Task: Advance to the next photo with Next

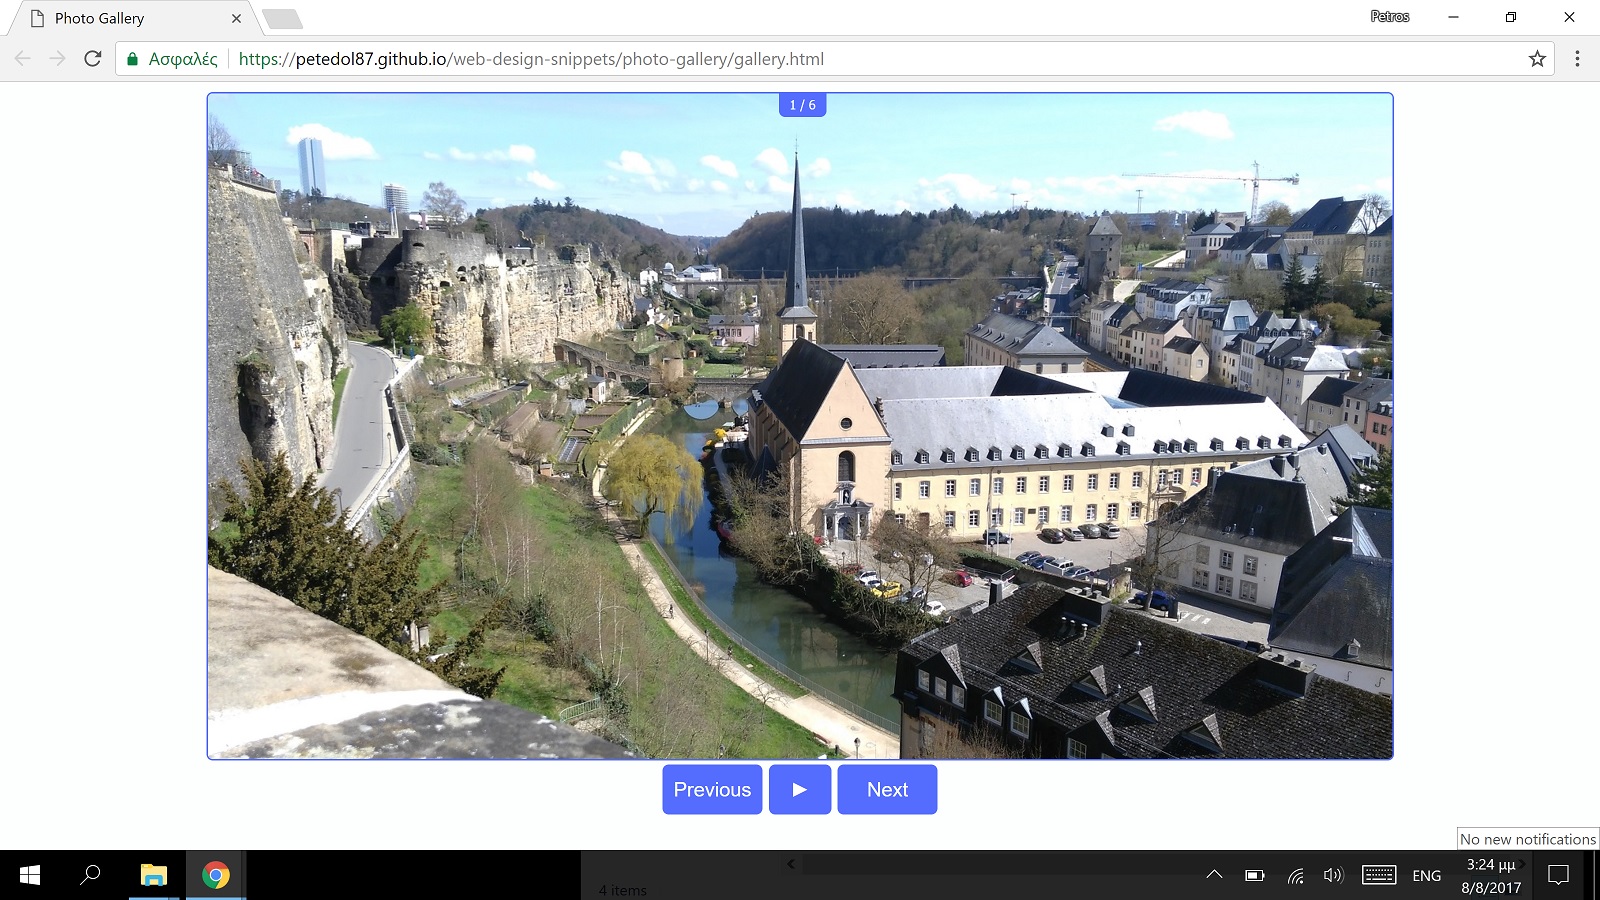Action: point(886,789)
